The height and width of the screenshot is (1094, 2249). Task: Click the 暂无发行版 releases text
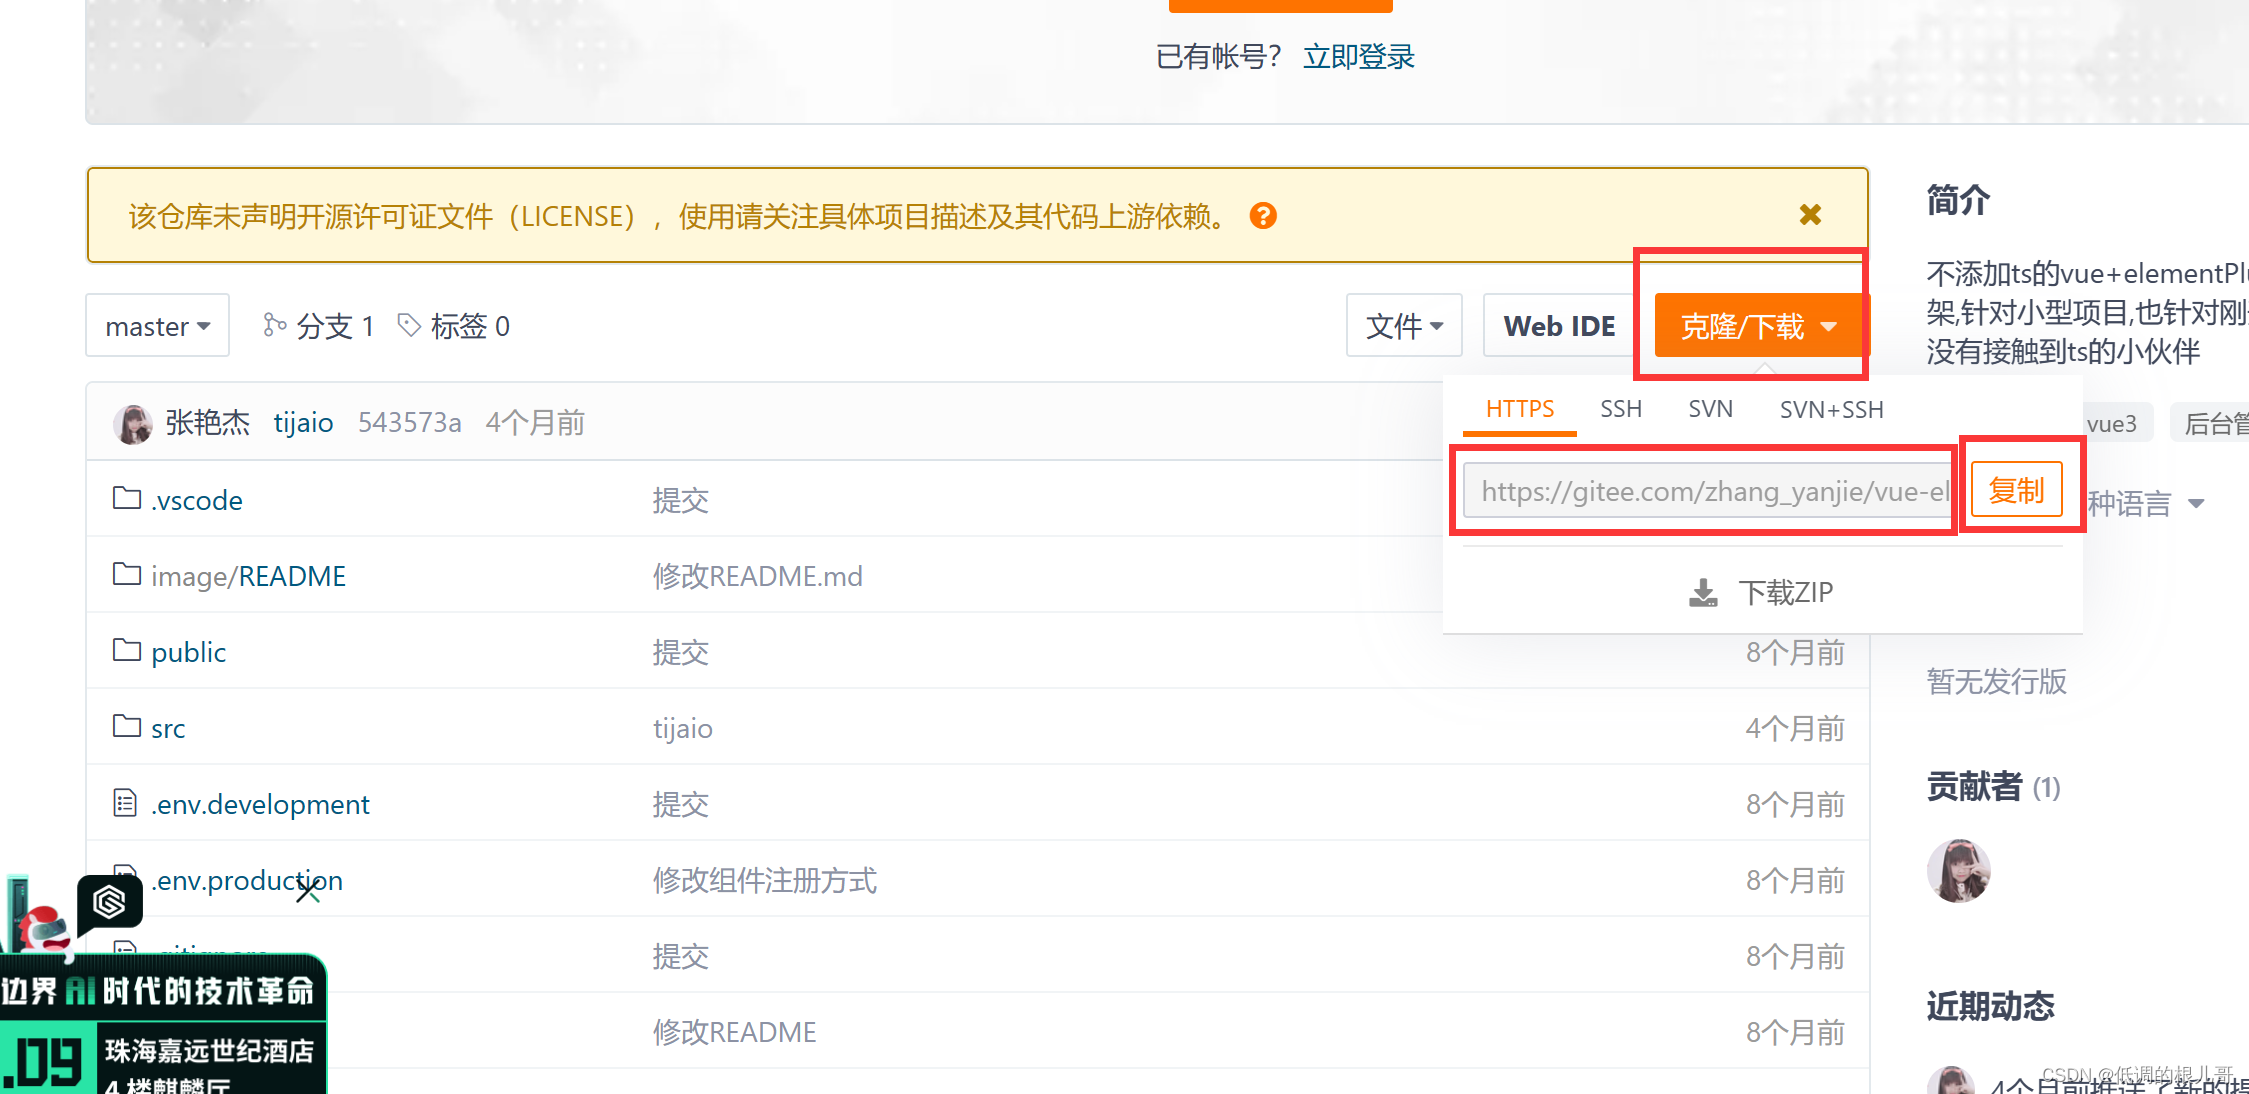click(x=1997, y=681)
